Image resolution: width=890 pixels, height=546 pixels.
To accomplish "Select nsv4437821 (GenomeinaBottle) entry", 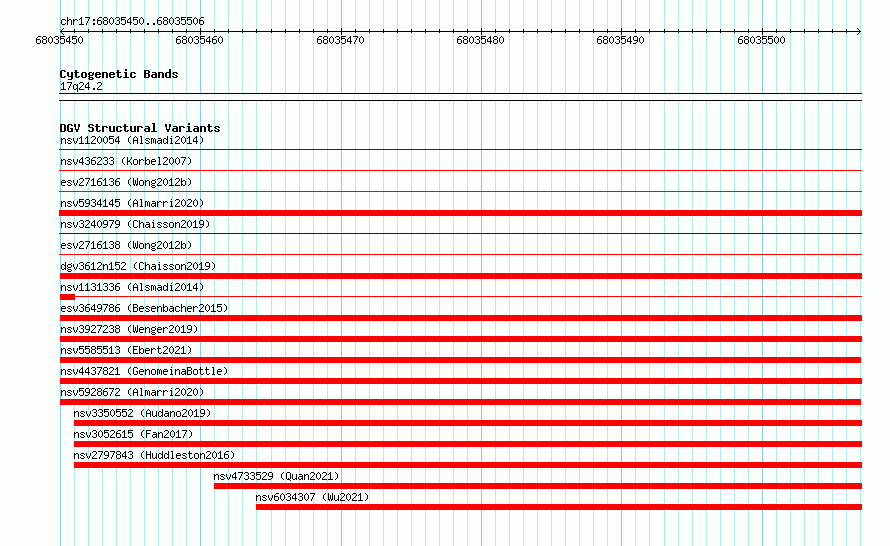I will [144, 371].
